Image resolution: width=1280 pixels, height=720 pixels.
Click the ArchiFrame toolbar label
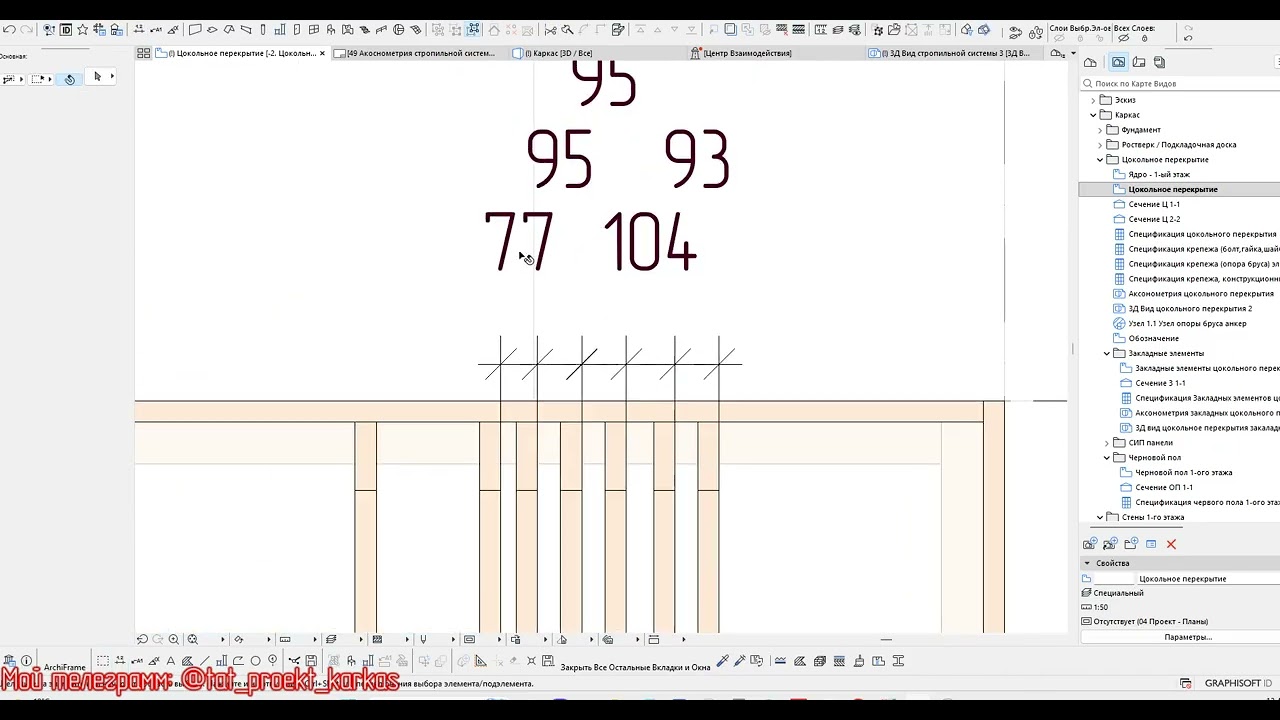click(x=64, y=667)
